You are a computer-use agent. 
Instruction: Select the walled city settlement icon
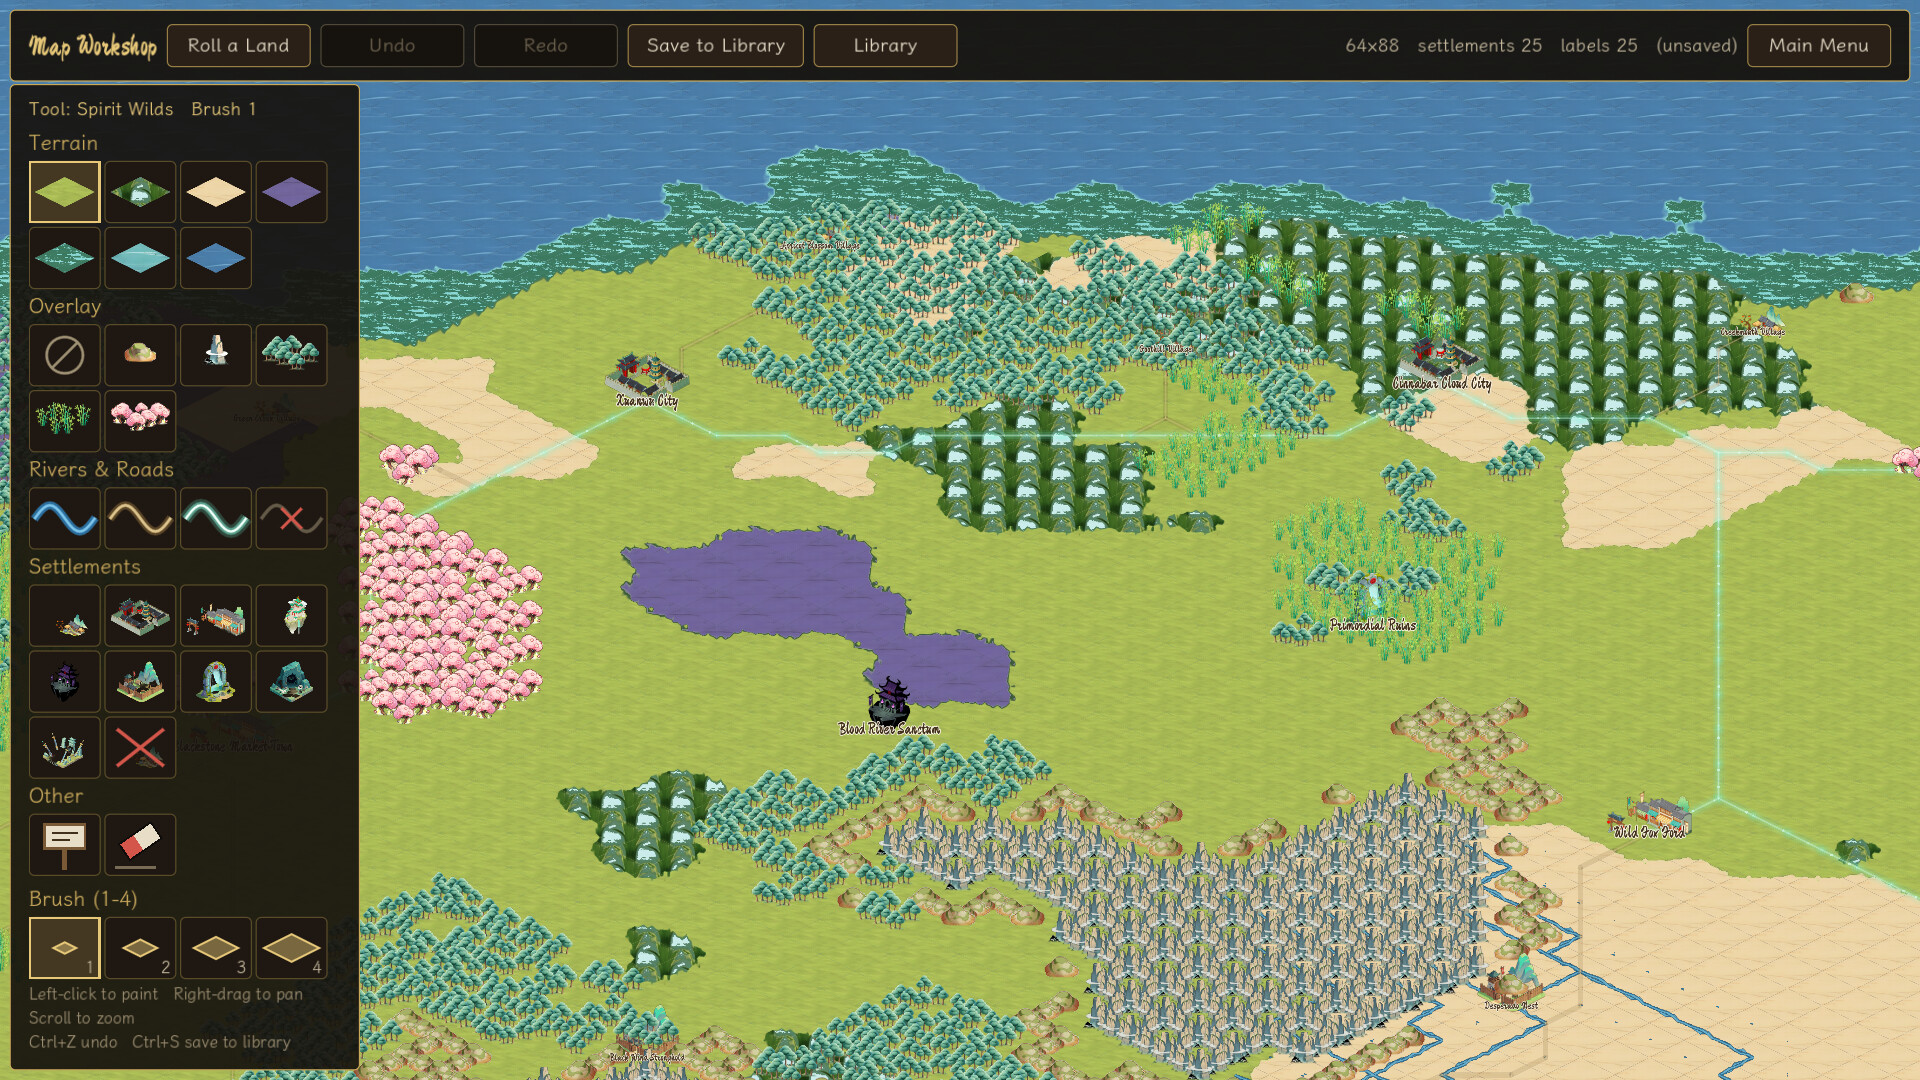pyautogui.click(x=140, y=615)
